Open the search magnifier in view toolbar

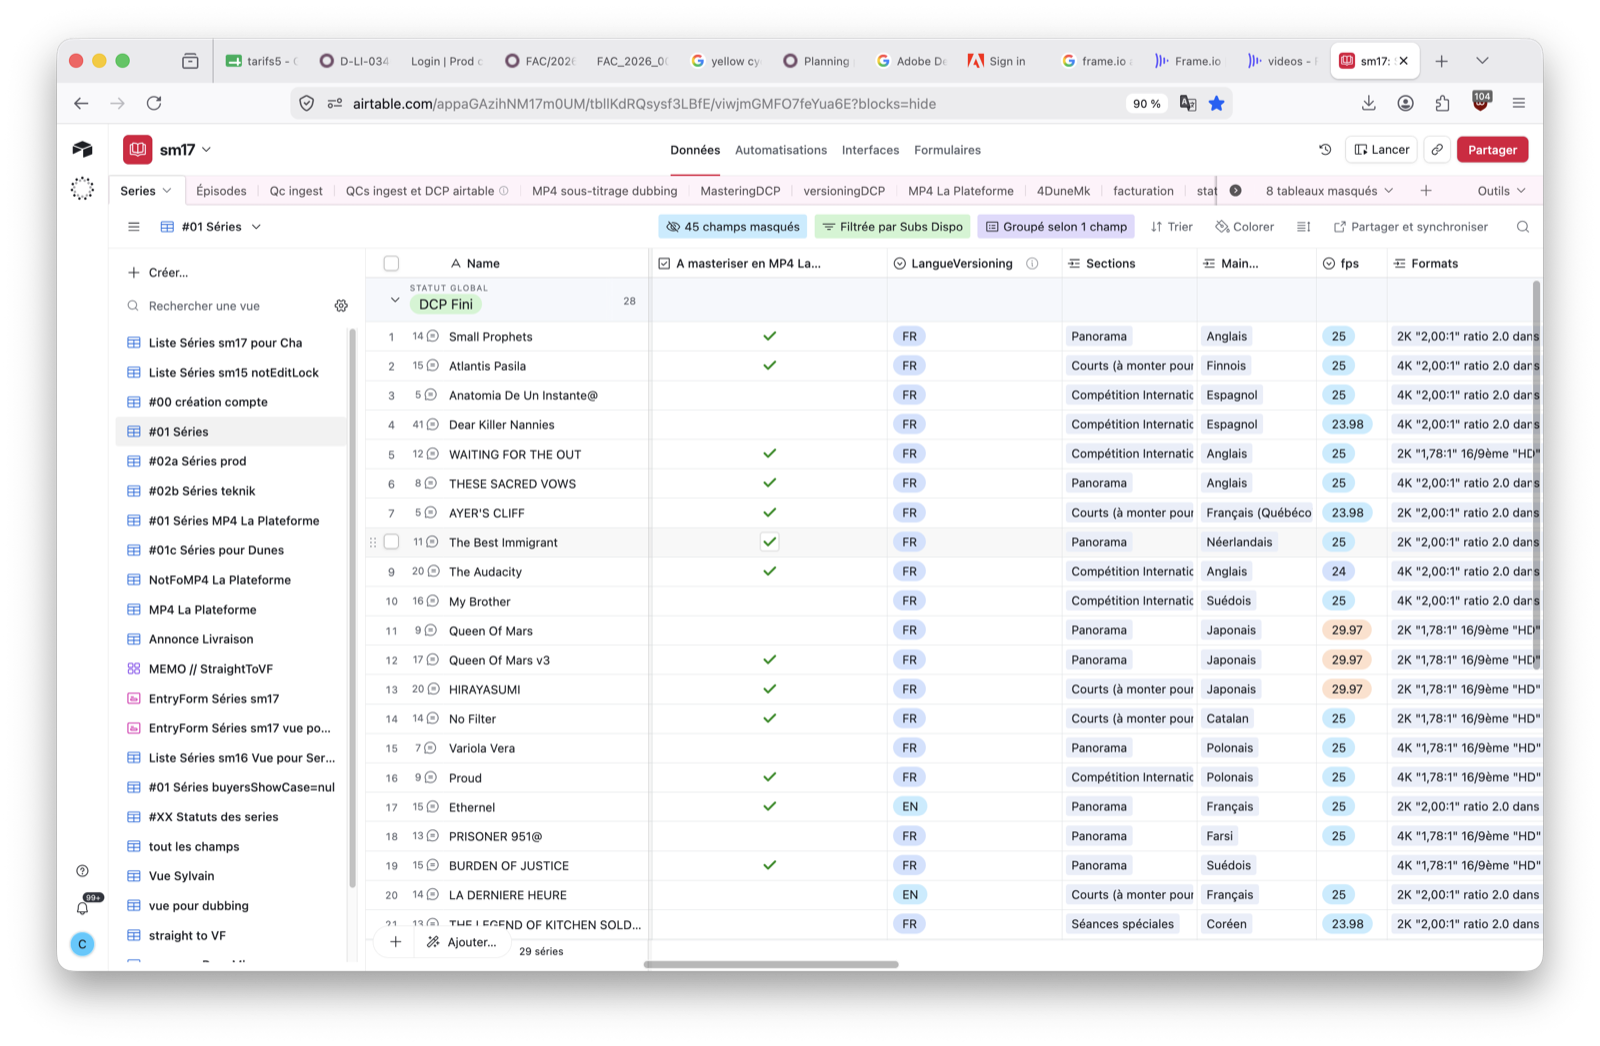tap(1523, 227)
